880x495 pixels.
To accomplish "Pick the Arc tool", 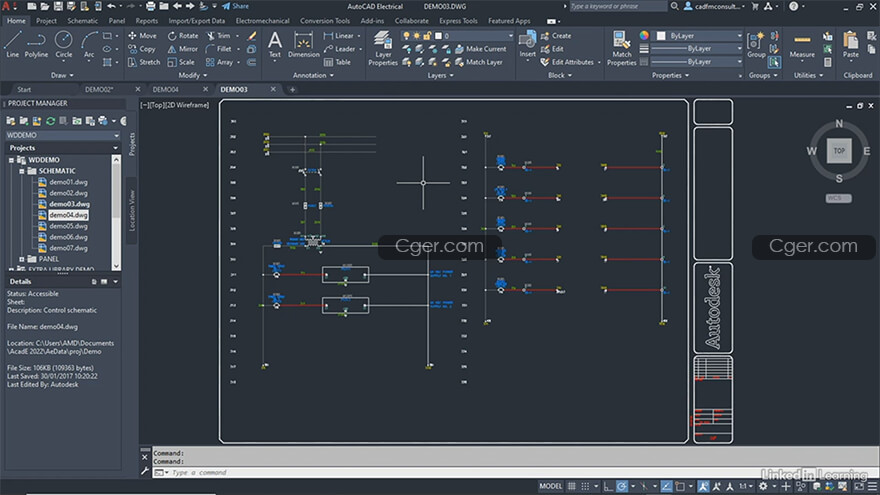I will [x=89, y=45].
